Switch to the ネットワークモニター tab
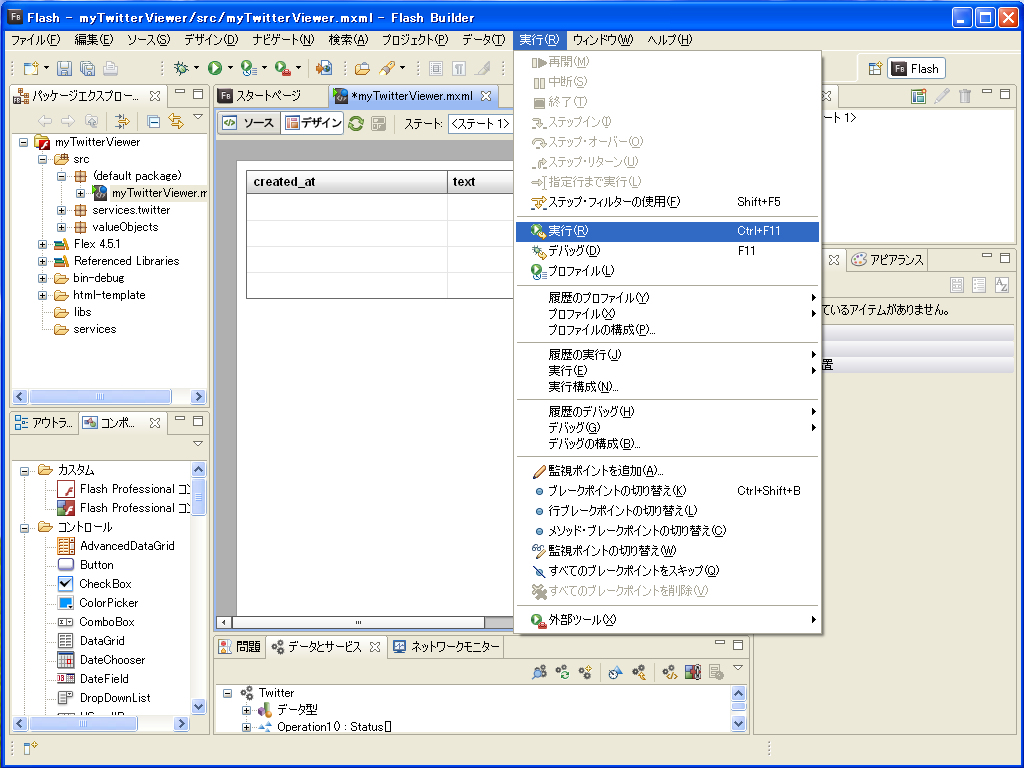 pyautogui.click(x=447, y=647)
